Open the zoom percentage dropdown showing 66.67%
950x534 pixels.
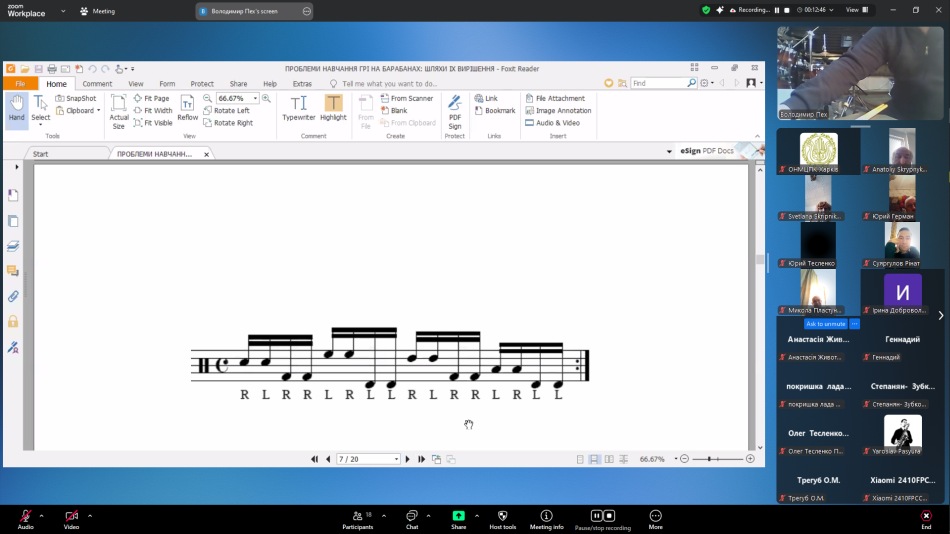256,98
